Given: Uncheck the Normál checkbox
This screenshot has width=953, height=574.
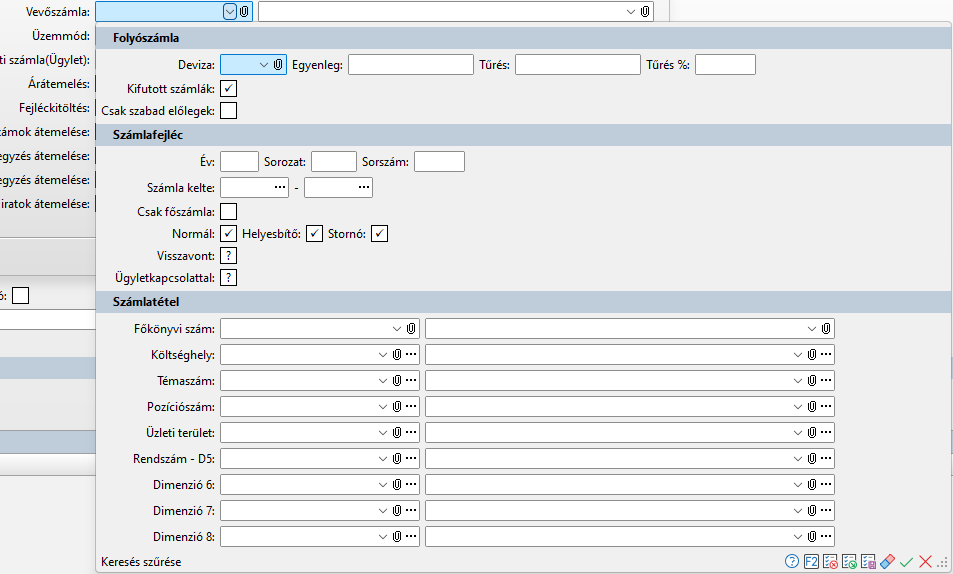Looking at the screenshot, I should click(x=229, y=233).
